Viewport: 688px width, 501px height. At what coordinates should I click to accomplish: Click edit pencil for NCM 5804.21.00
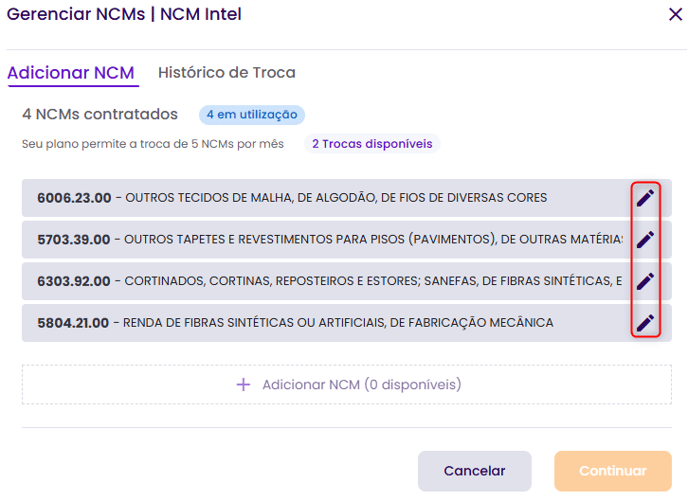tap(646, 323)
